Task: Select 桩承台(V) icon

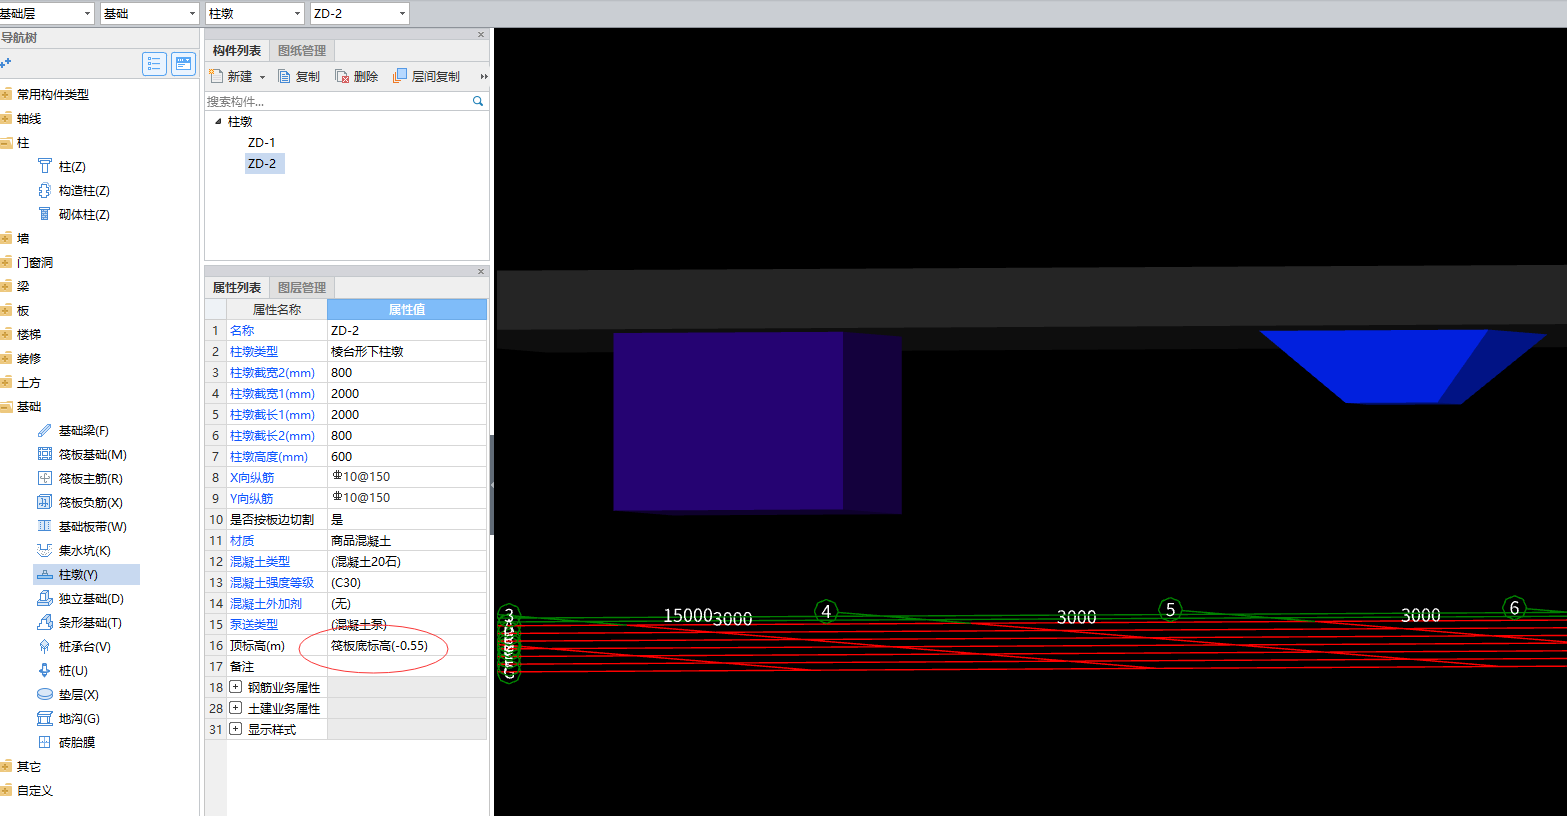Action: pos(44,646)
